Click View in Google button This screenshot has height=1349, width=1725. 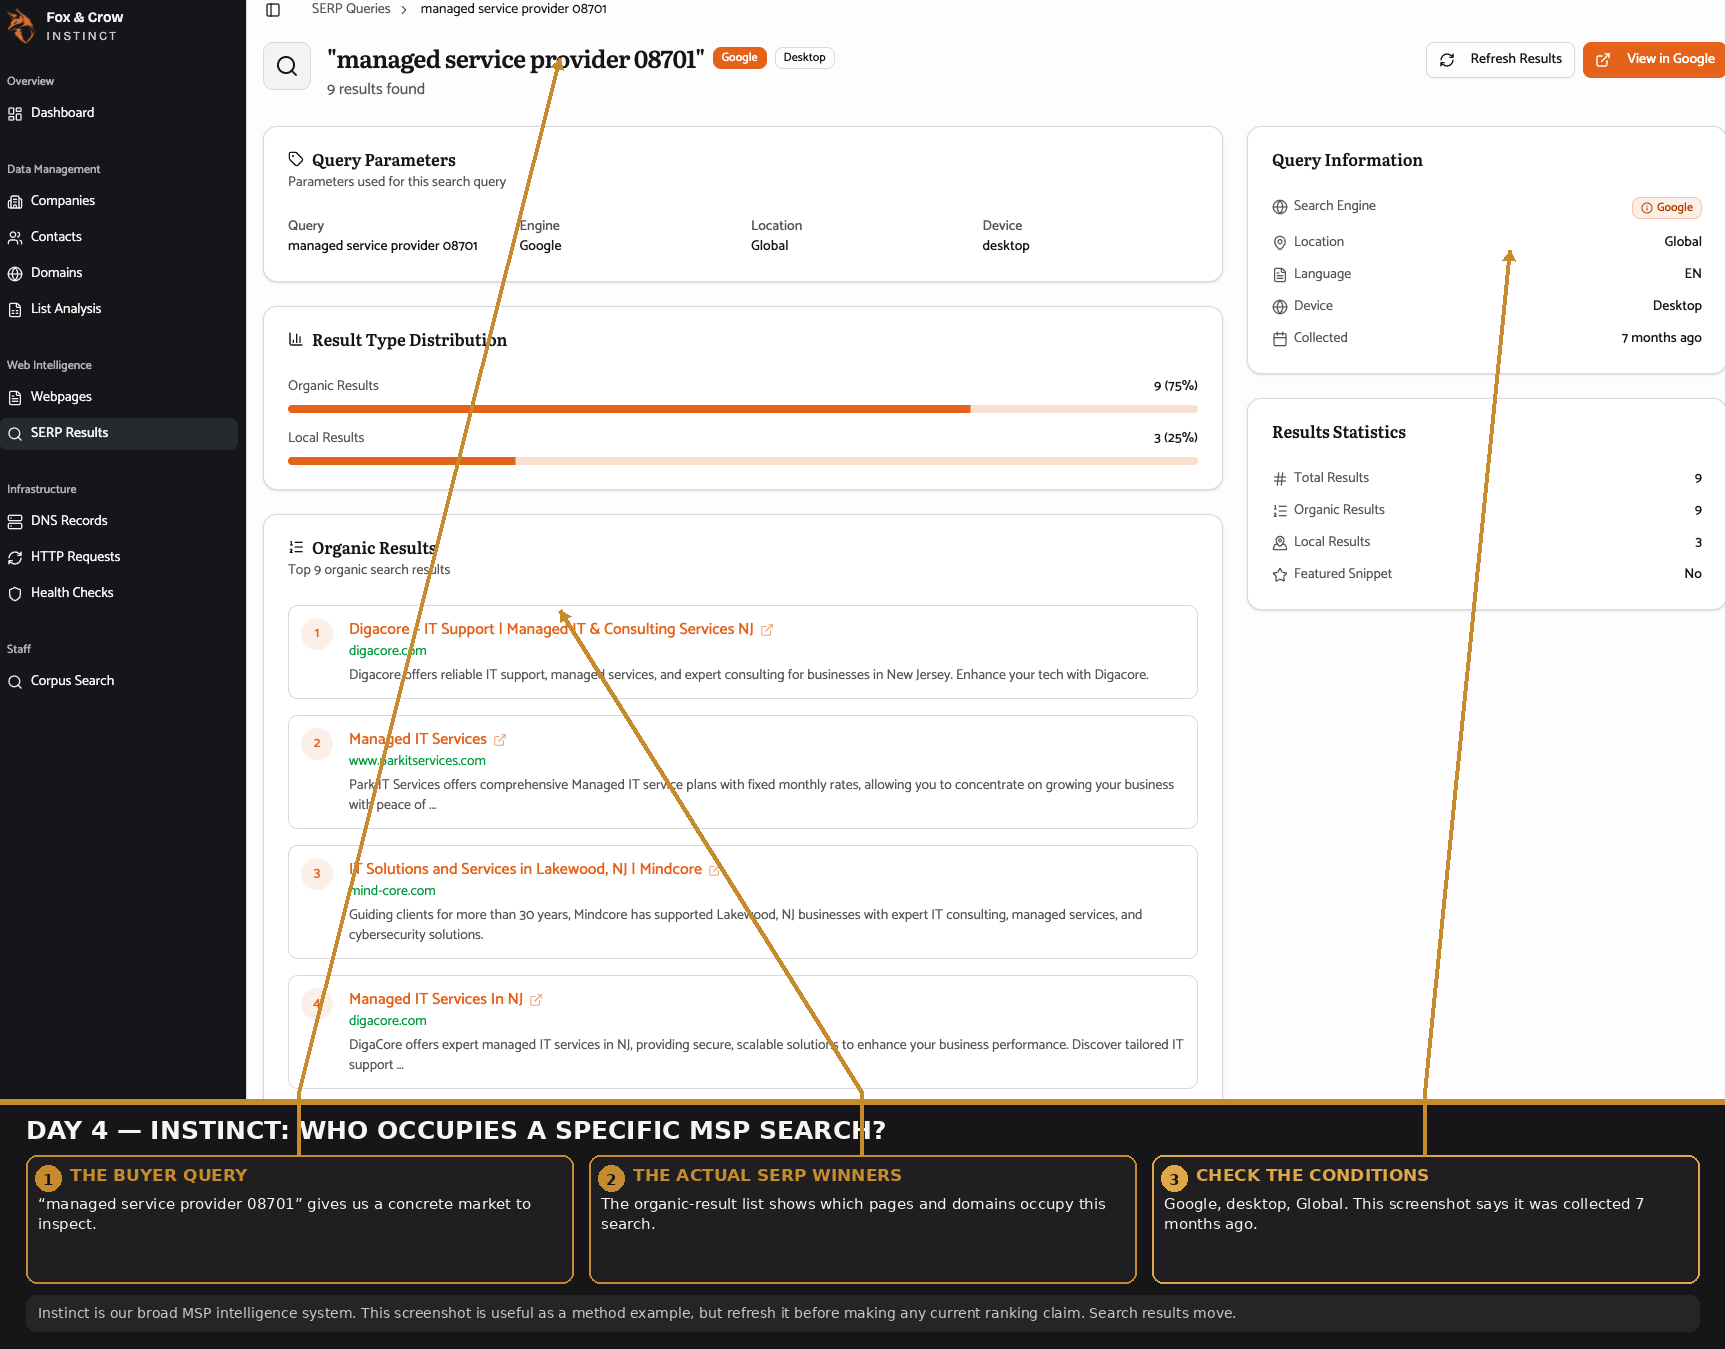pos(1655,59)
